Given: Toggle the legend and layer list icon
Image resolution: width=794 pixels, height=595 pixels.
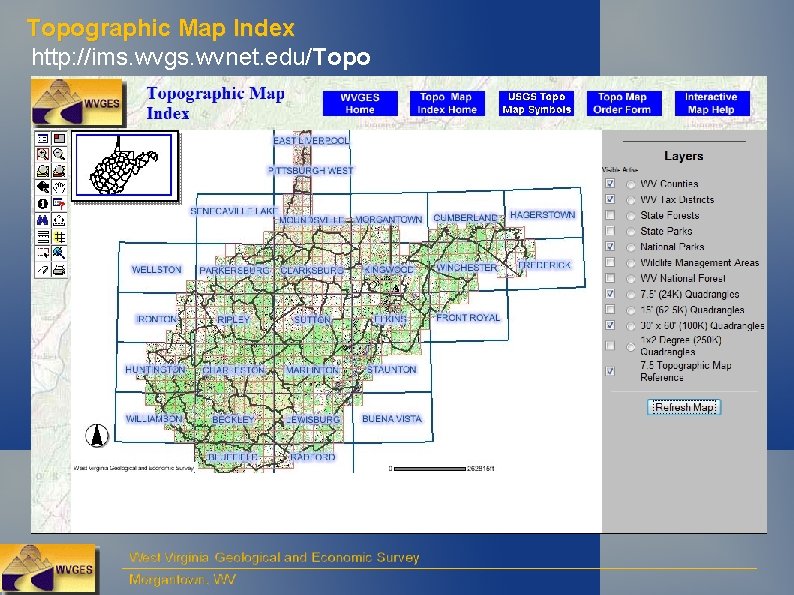Looking at the screenshot, I should (43, 138).
